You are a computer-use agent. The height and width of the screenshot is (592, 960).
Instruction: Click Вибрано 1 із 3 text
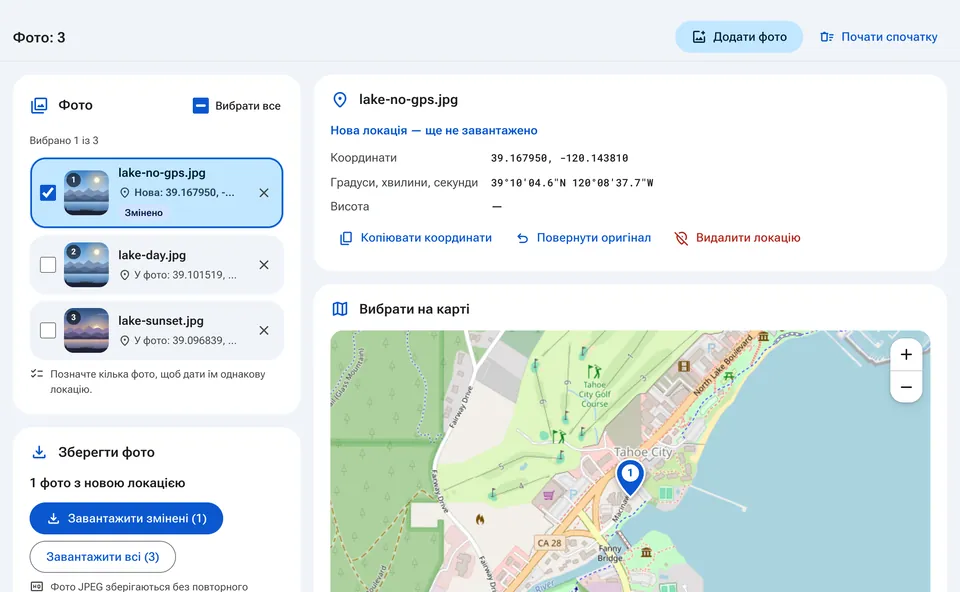tap(64, 140)
